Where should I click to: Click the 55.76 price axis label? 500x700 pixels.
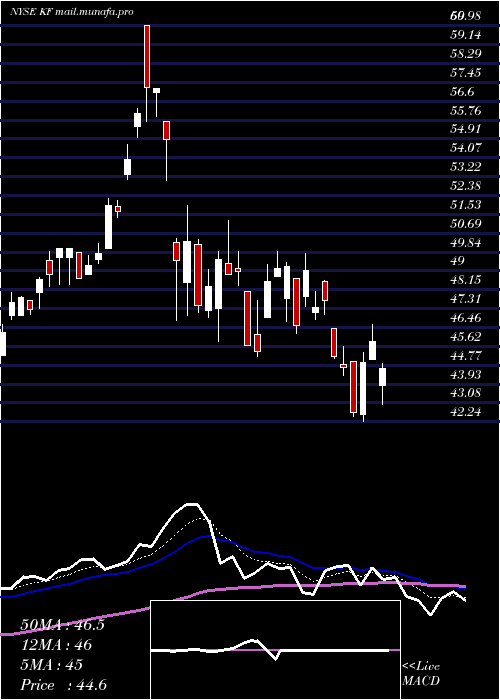466,110
